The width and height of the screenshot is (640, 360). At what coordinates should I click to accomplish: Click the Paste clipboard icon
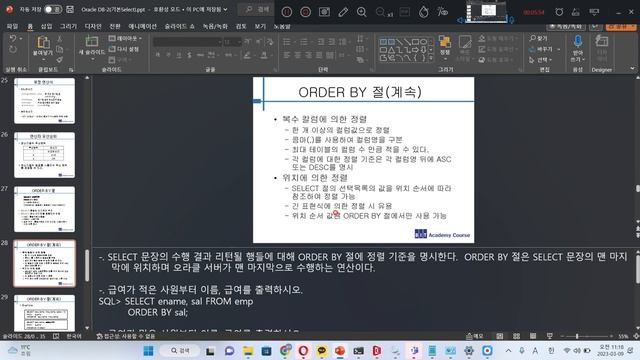(x=43, y=42)
